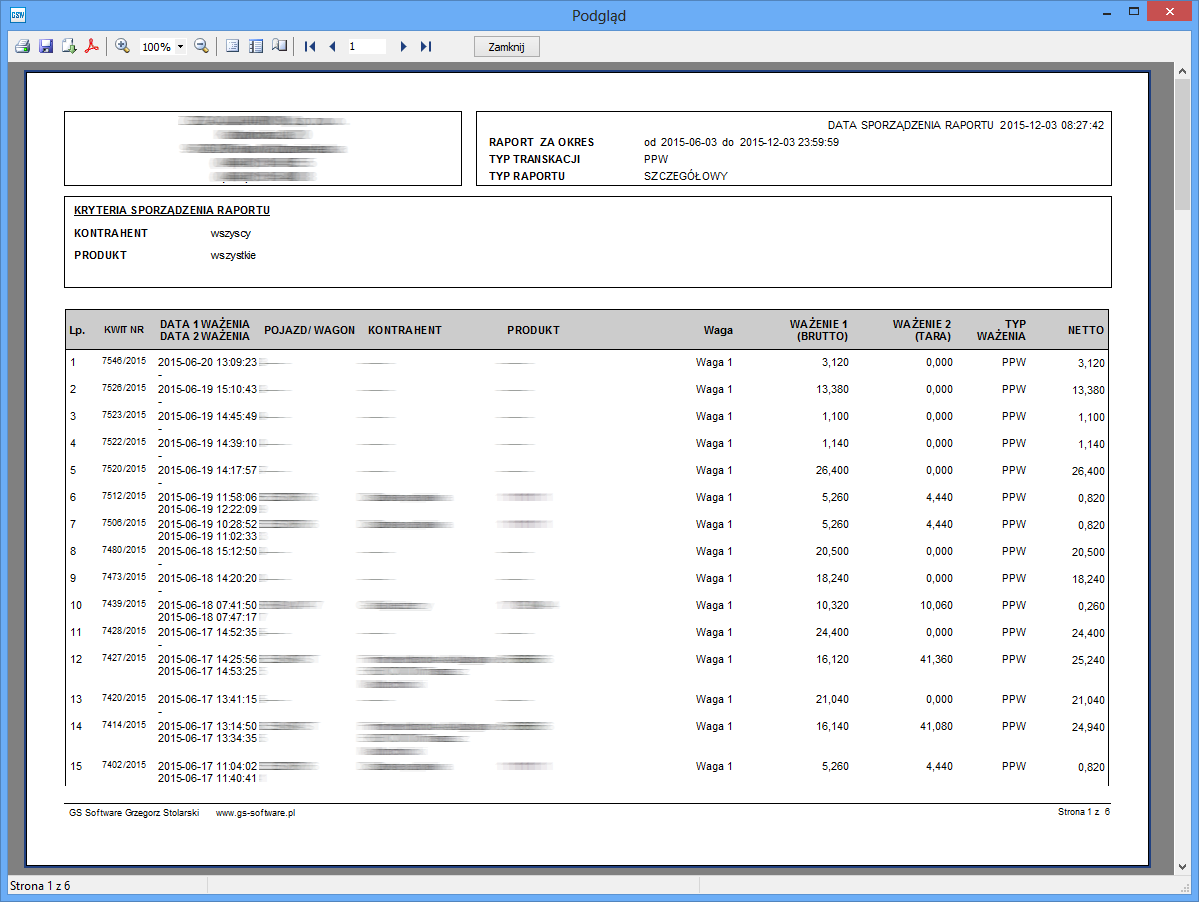Switch to the single page view icon
The height and width of the screenshot is (902, 1199).
pos(233,46)
